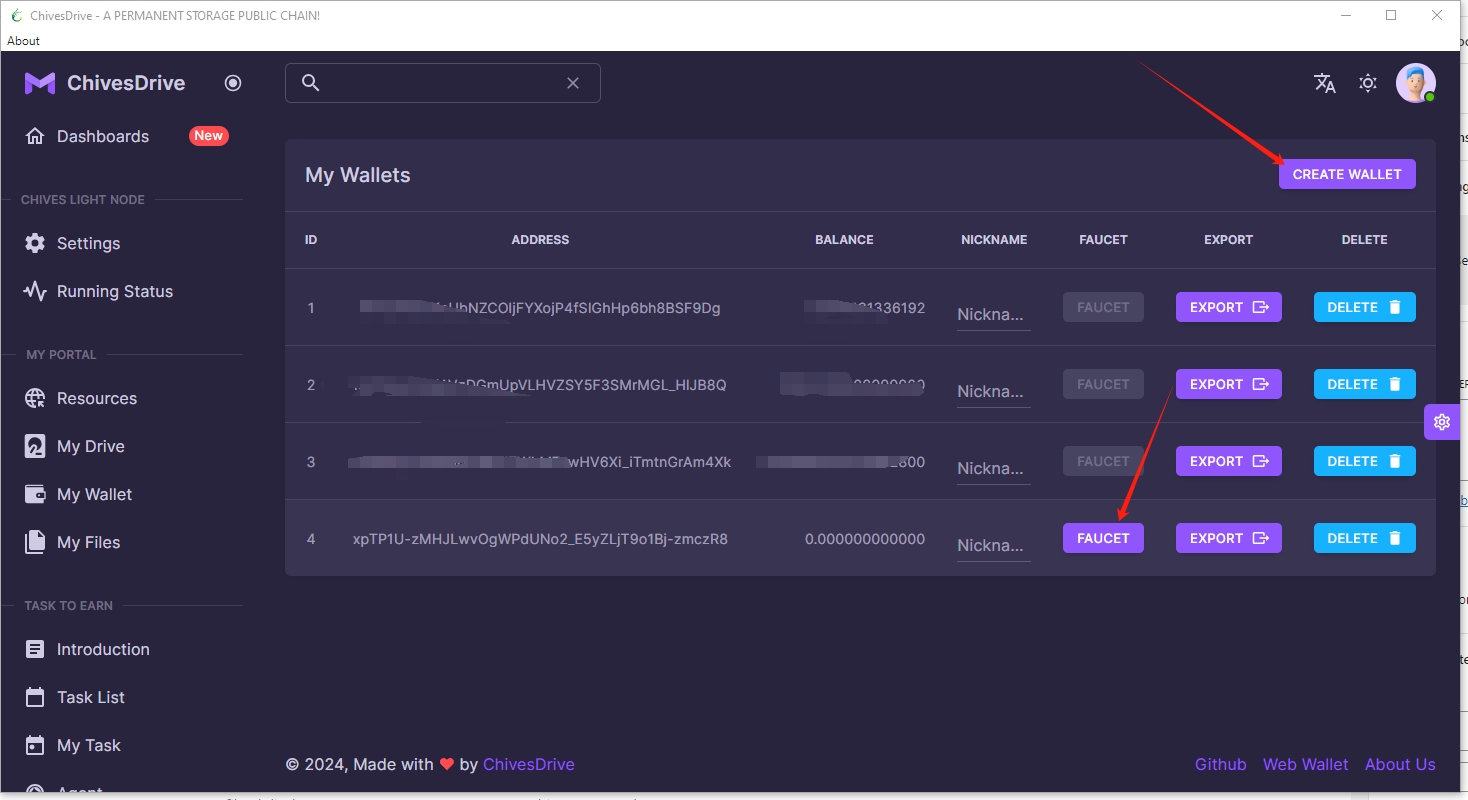
Task: Open the Web Wallet footer link
Action: coord(1306,764)
